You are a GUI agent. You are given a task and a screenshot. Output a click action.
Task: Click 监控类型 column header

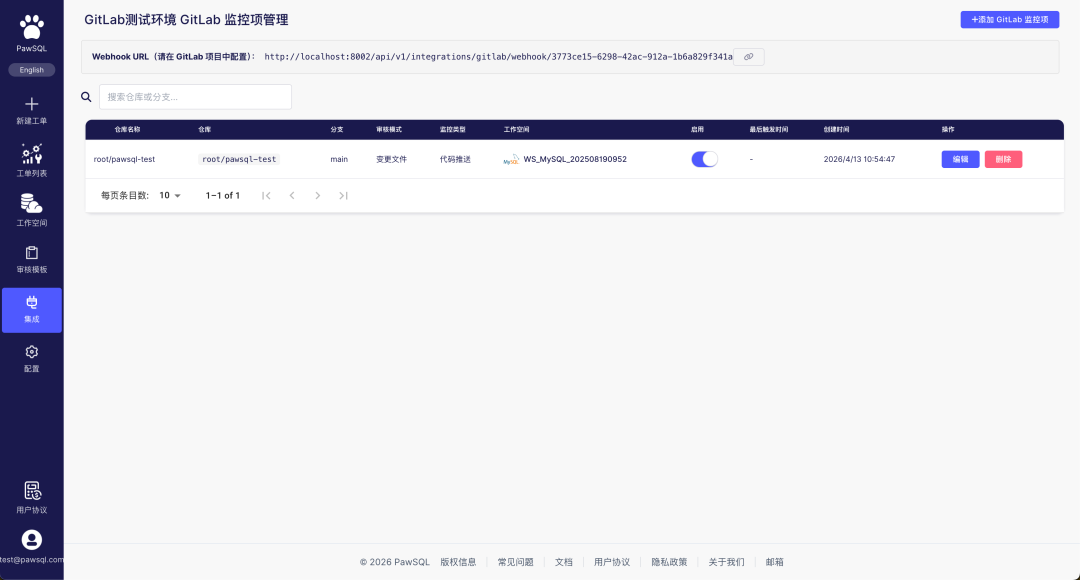[x=453, y=130]
